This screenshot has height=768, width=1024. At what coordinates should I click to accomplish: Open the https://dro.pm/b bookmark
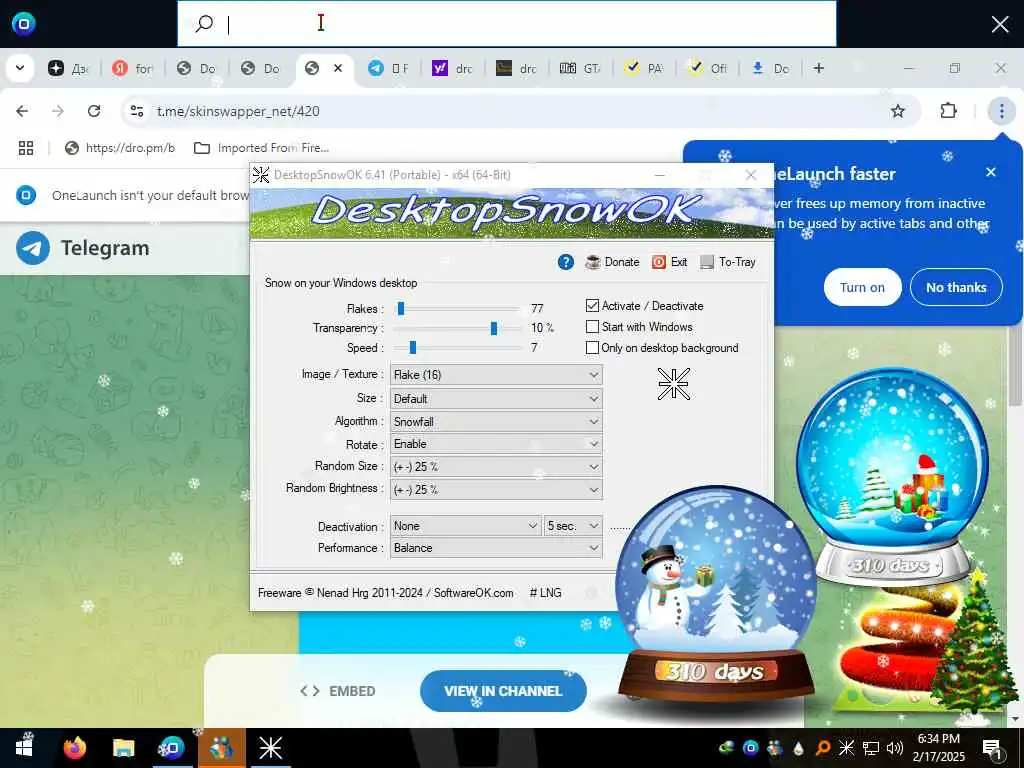click(x=120, y=148)
